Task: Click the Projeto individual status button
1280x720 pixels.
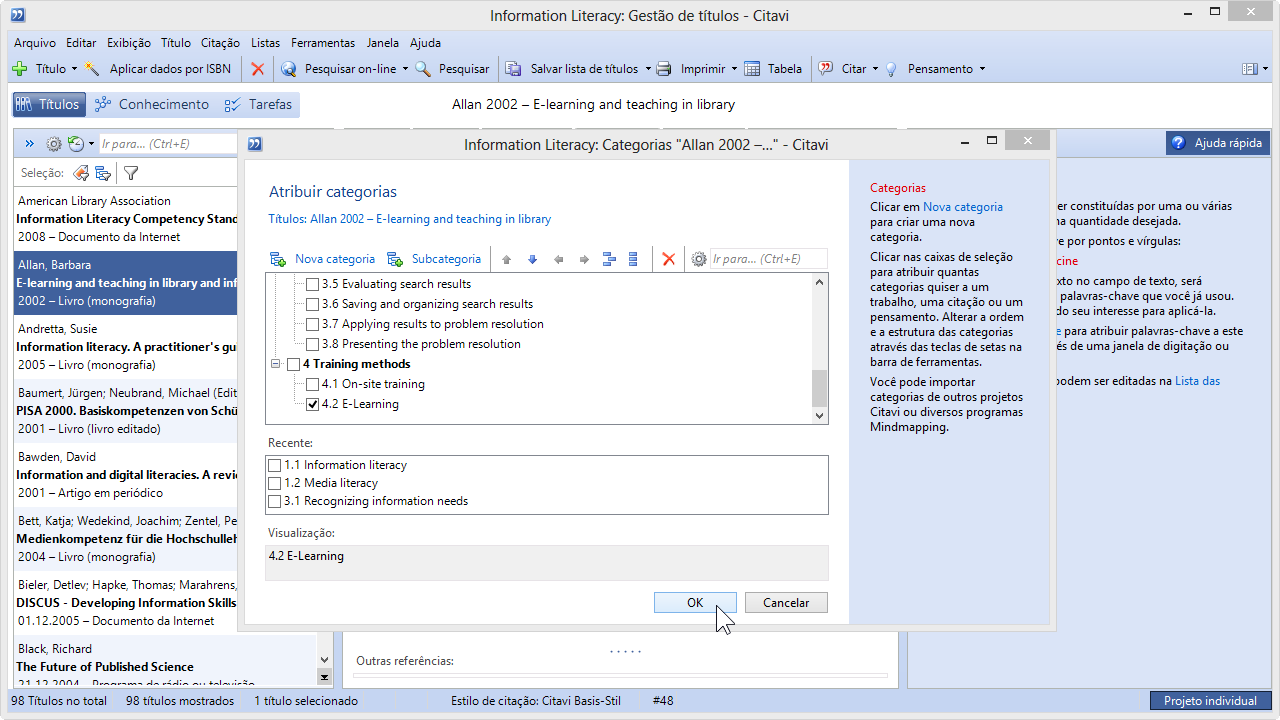Action: tap(1210, 701)
